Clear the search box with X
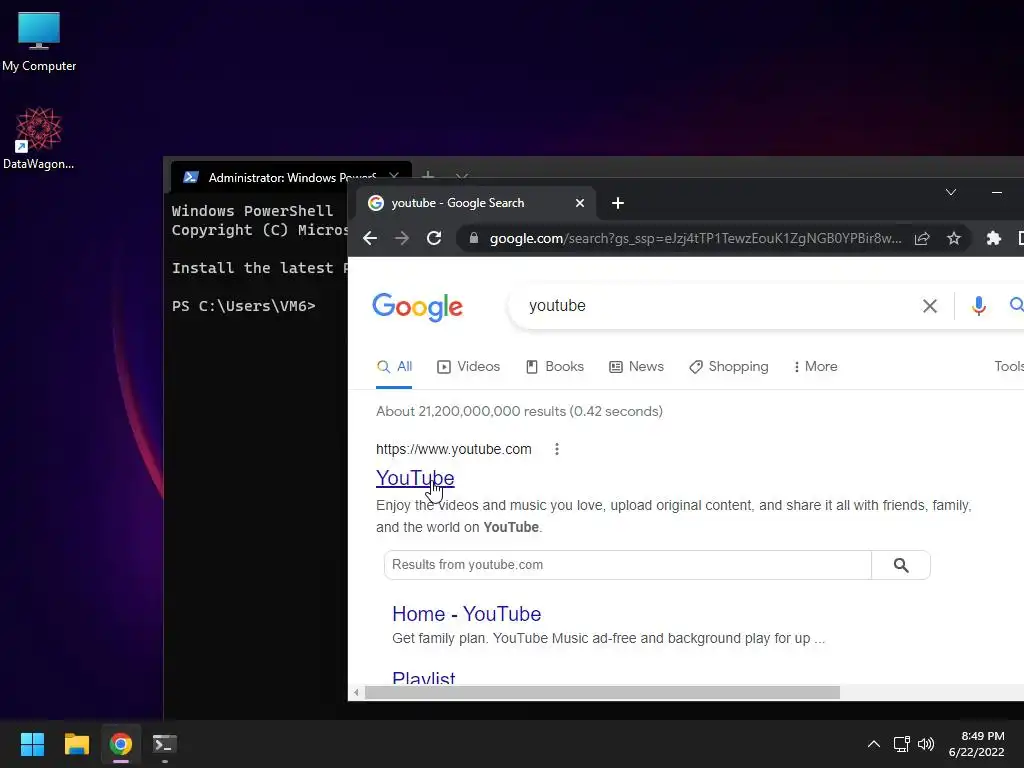The height and width of the screenshot is (768, 1024). [x=929, y=306]
